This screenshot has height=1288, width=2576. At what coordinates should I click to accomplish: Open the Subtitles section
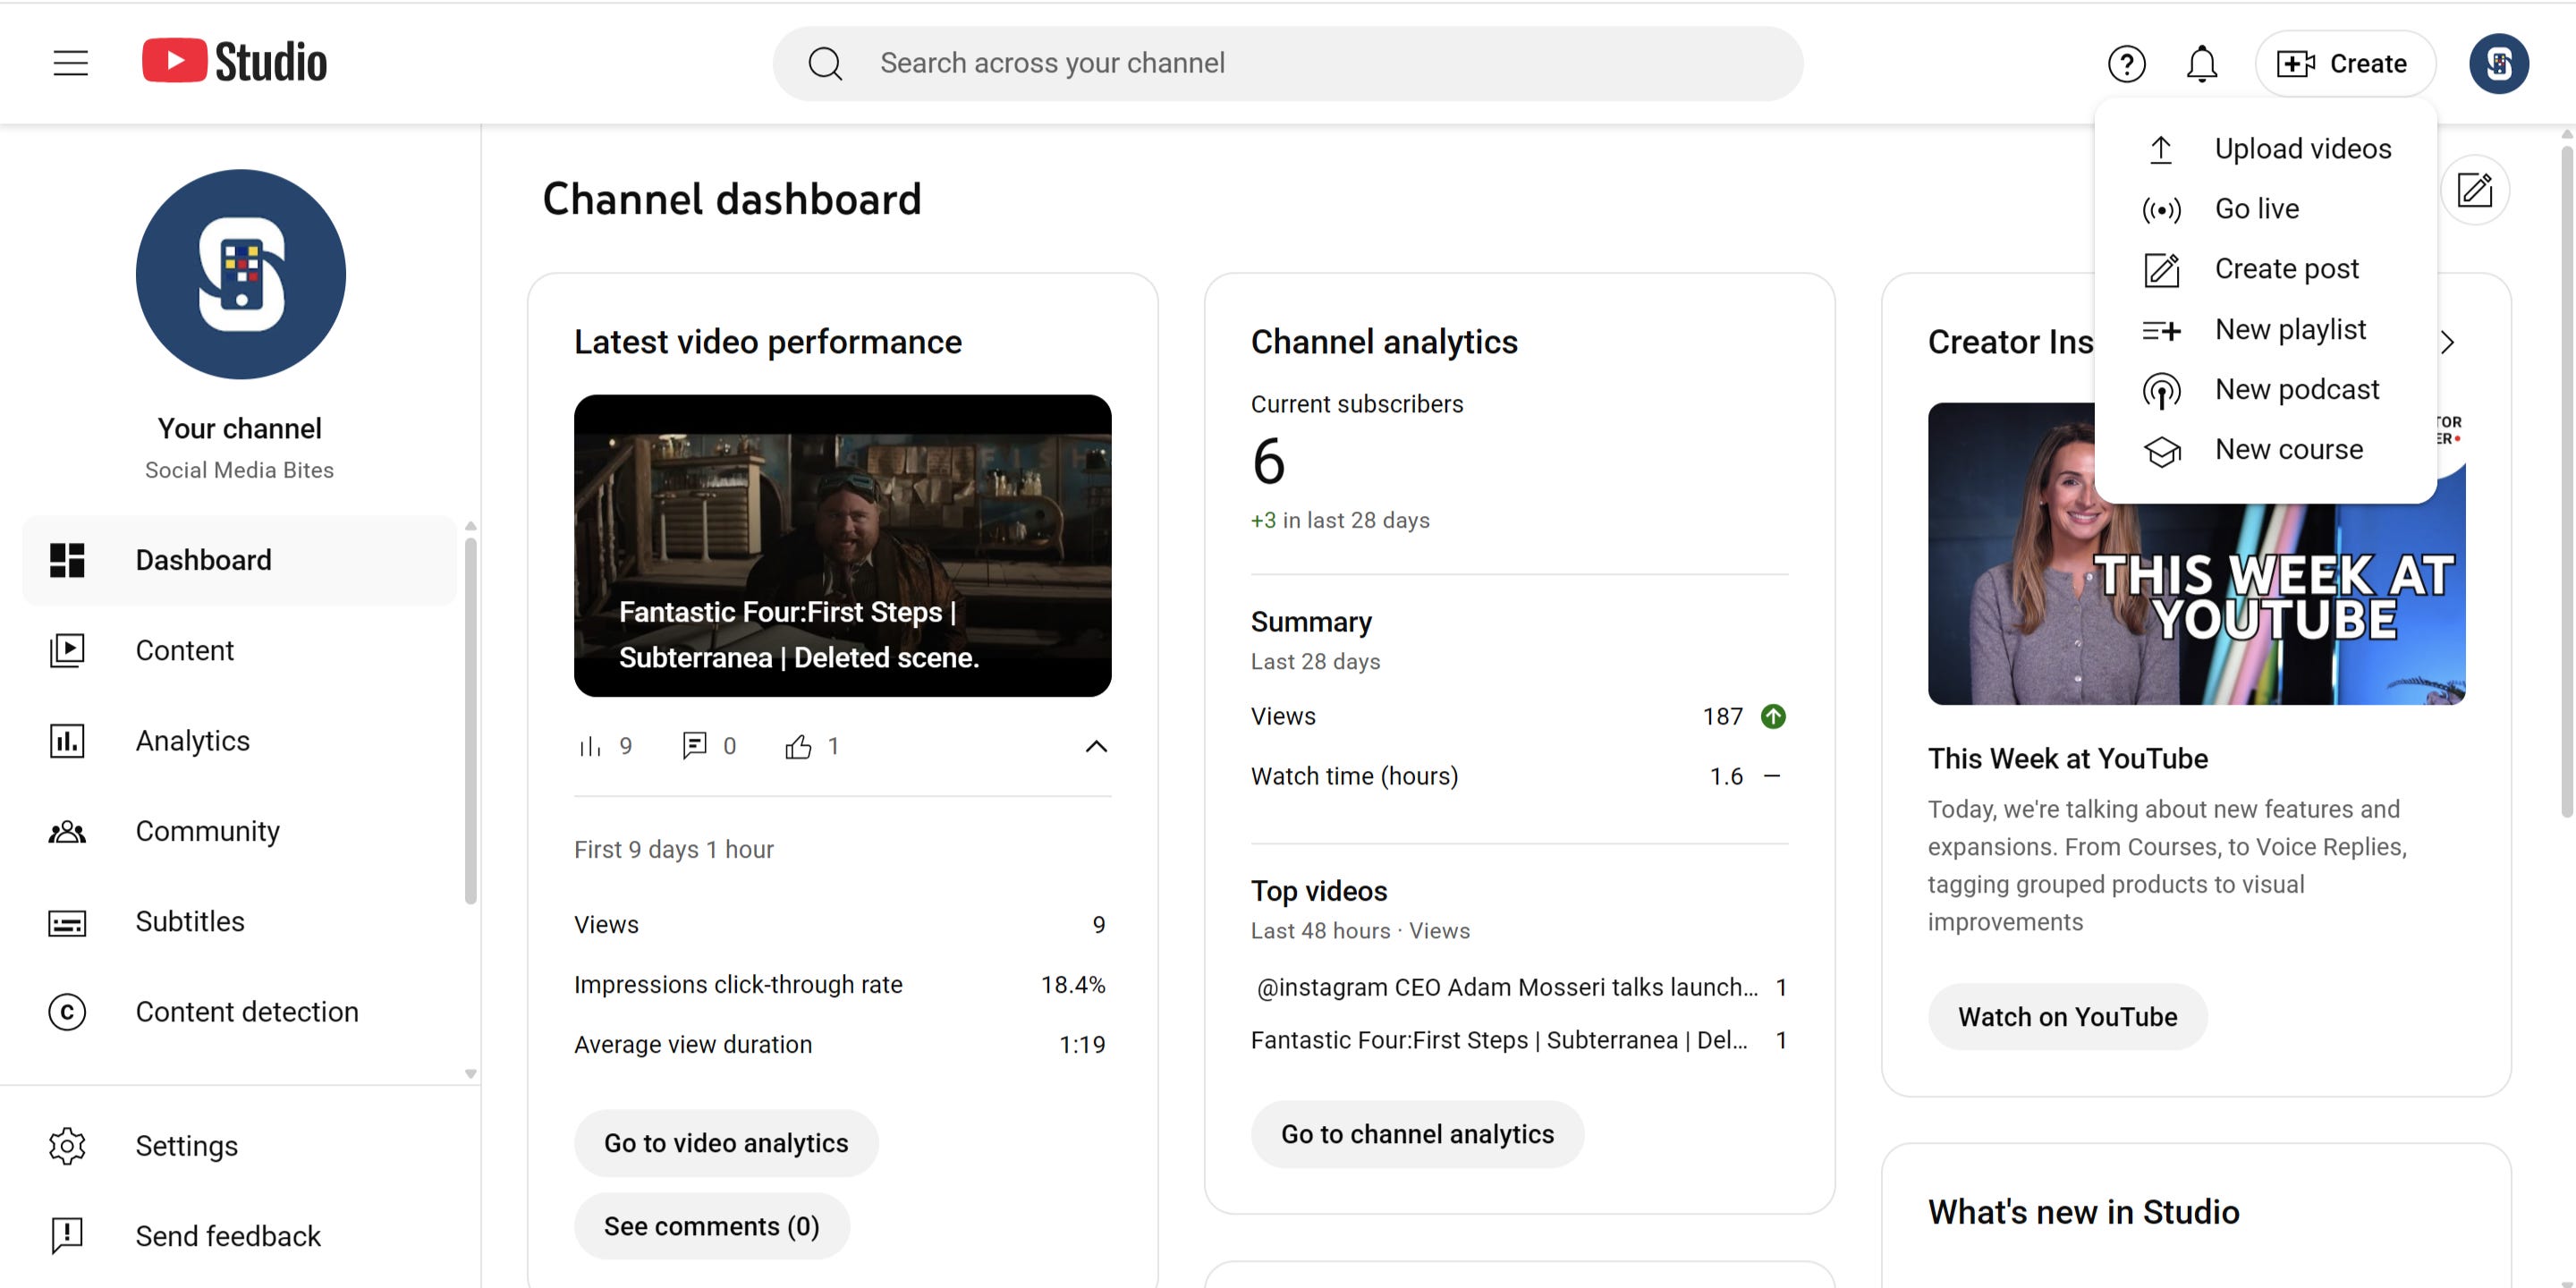click(x=190, y=921)
